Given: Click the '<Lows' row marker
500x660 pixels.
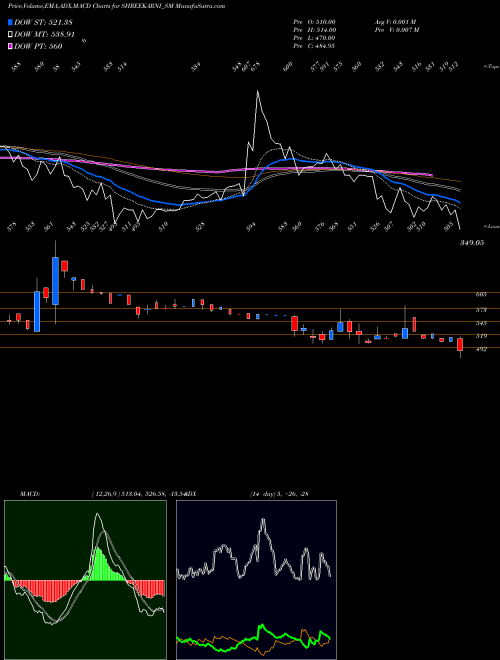Looking at the screenshot, I should 491,226.
